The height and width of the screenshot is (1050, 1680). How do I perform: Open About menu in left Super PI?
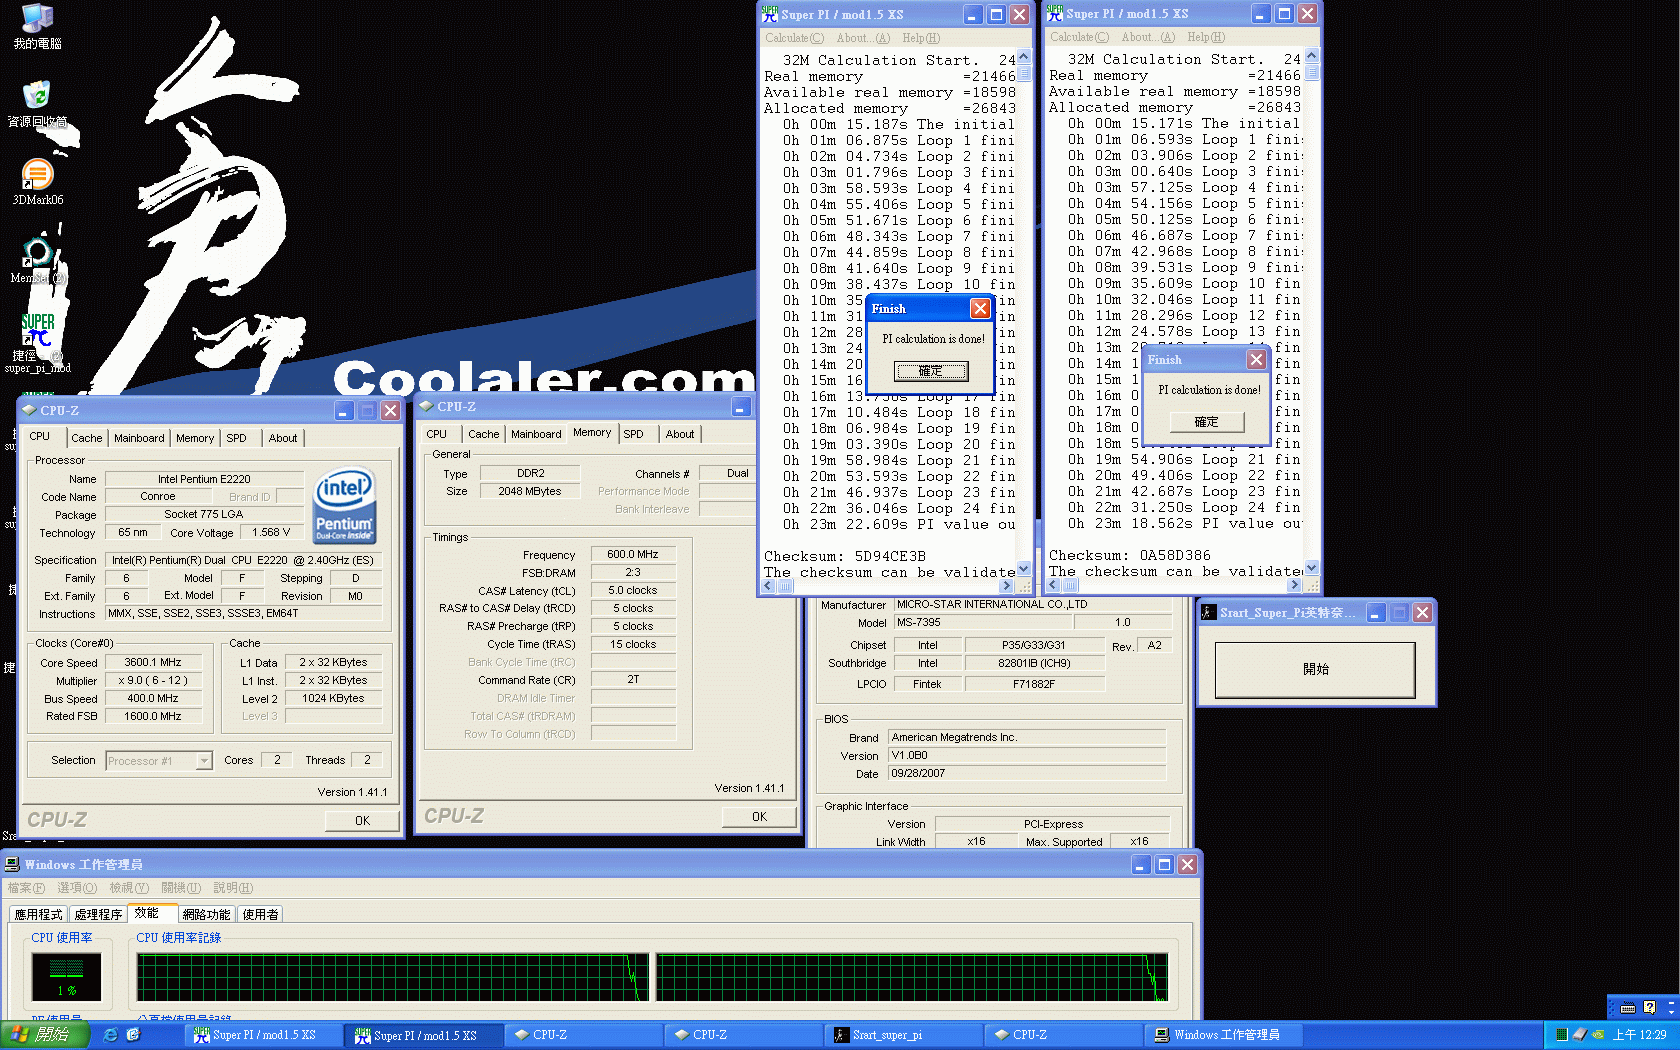click(x=863, y=38)
